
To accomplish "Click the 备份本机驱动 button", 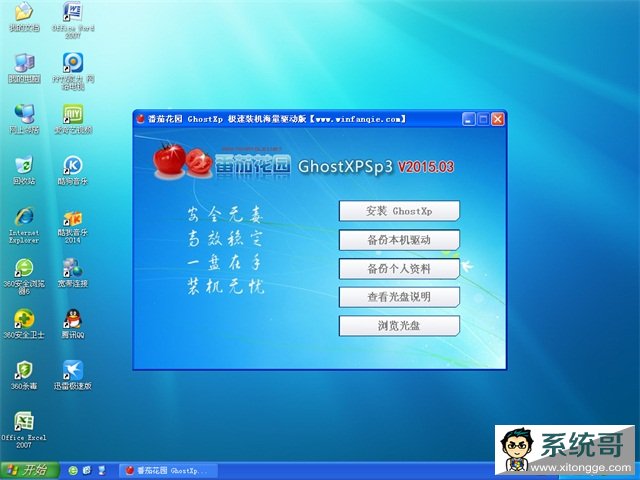I will (x=399, y=240).
